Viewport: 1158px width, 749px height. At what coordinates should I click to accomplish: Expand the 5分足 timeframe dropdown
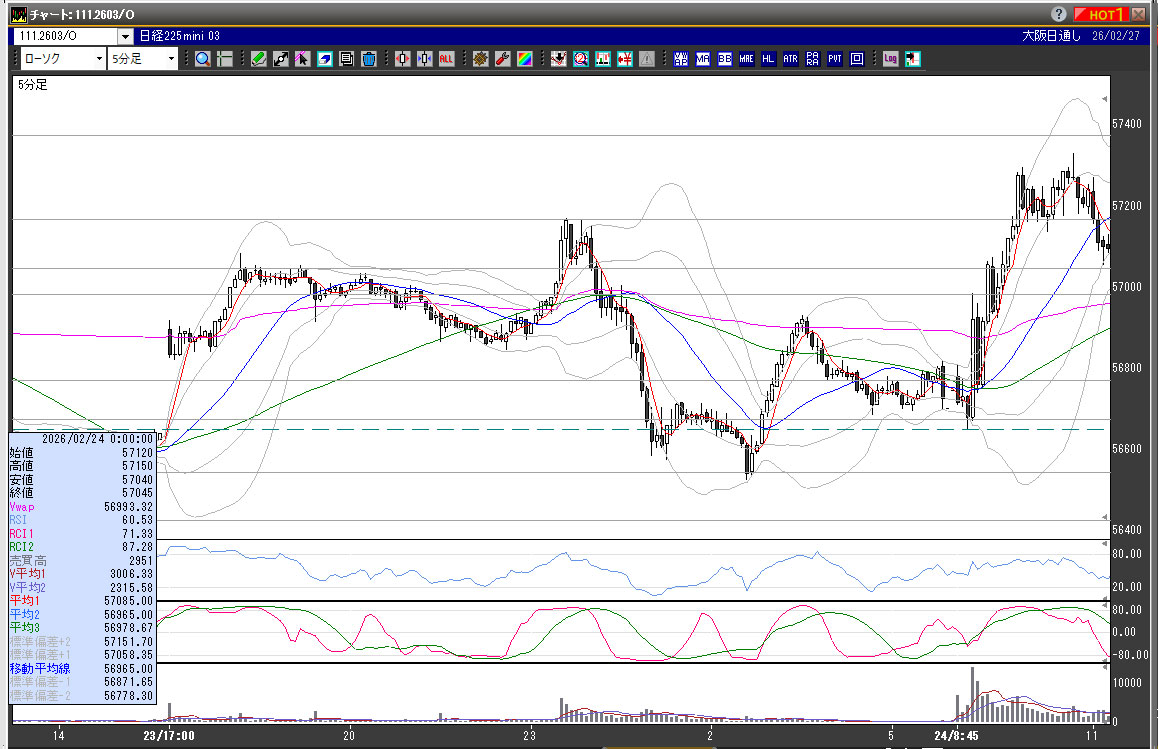(171, 59)
